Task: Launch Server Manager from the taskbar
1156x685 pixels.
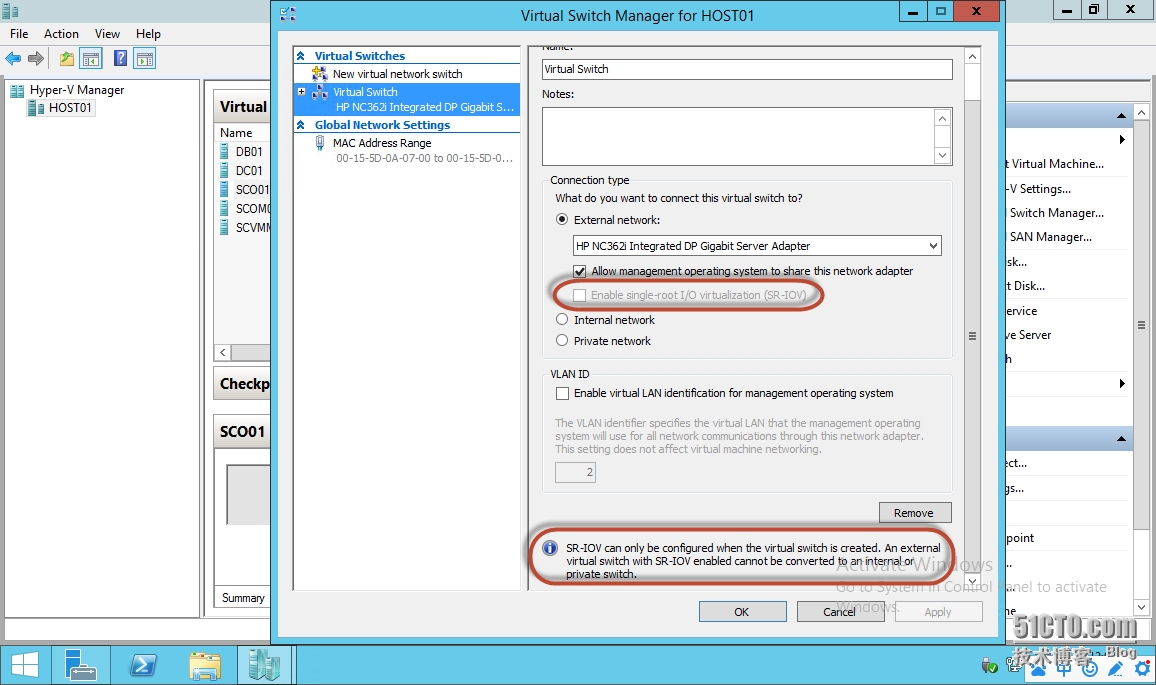Action: pyautogui.click(x=80, y=666)
